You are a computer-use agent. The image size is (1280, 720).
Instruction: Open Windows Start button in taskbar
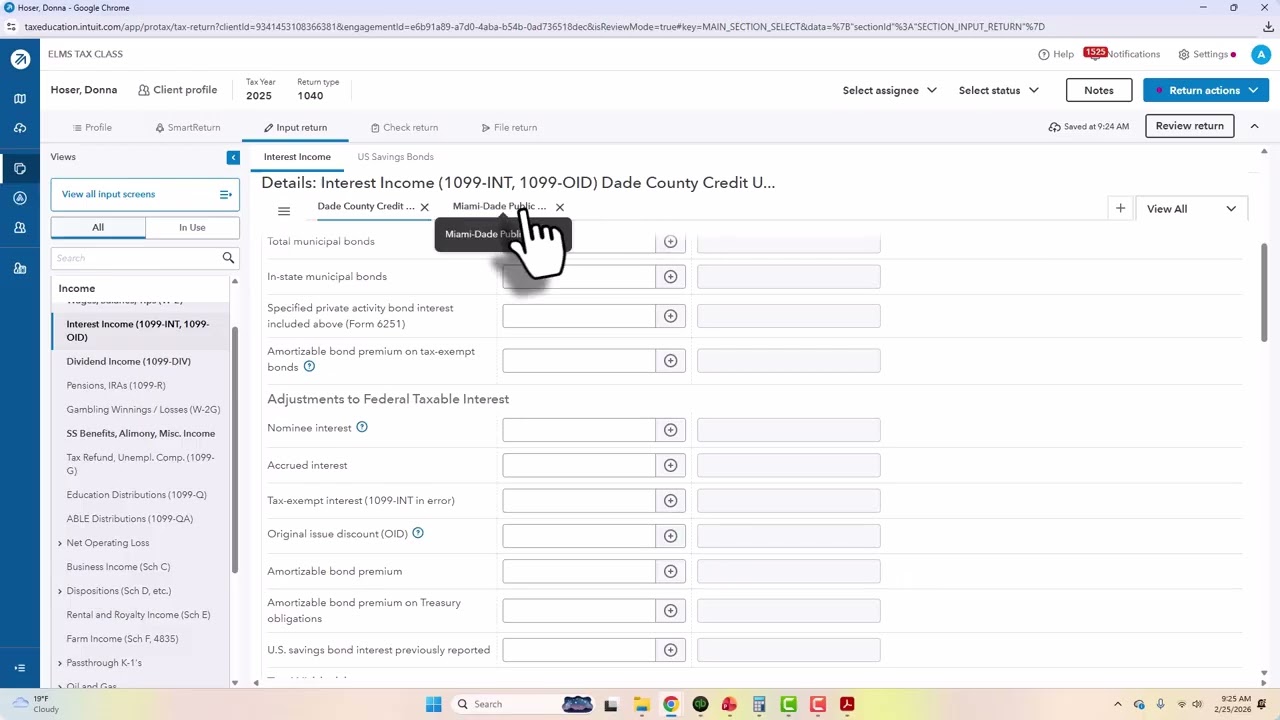pyautogui.click(x=433, y=704)
